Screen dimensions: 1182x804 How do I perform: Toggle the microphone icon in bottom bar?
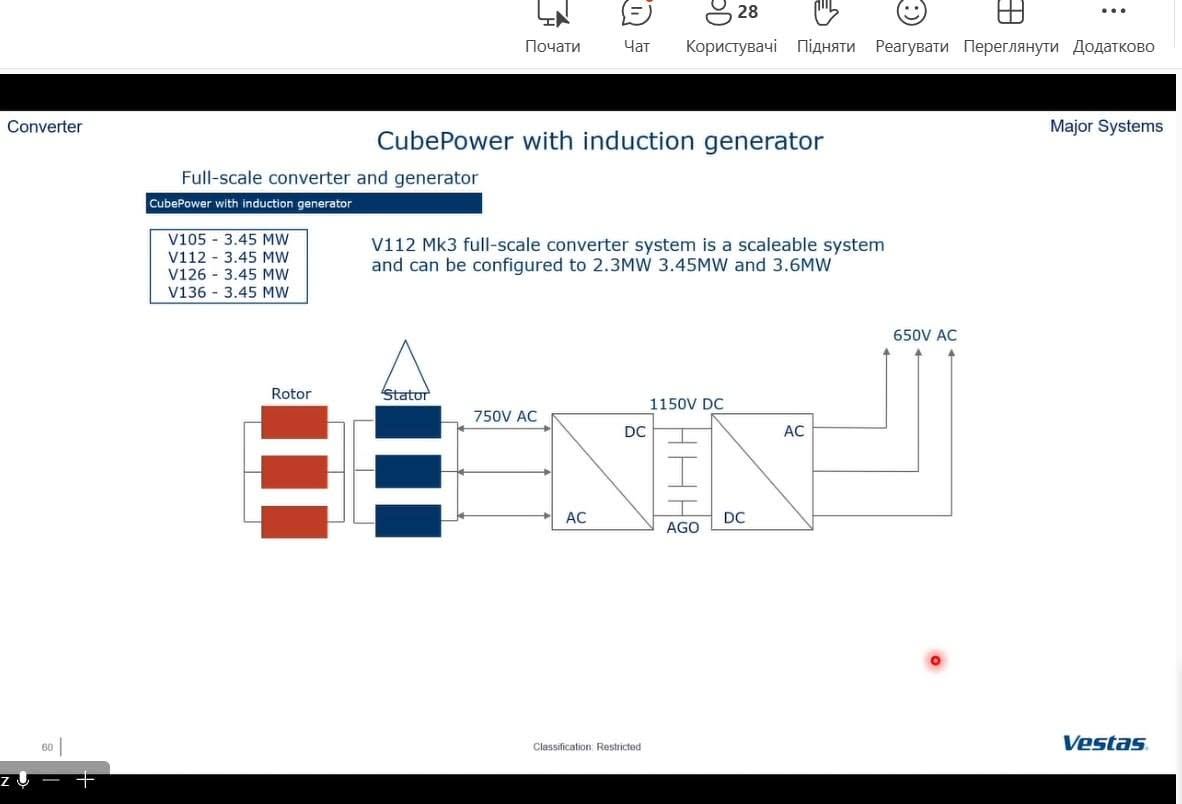point(23,780)
